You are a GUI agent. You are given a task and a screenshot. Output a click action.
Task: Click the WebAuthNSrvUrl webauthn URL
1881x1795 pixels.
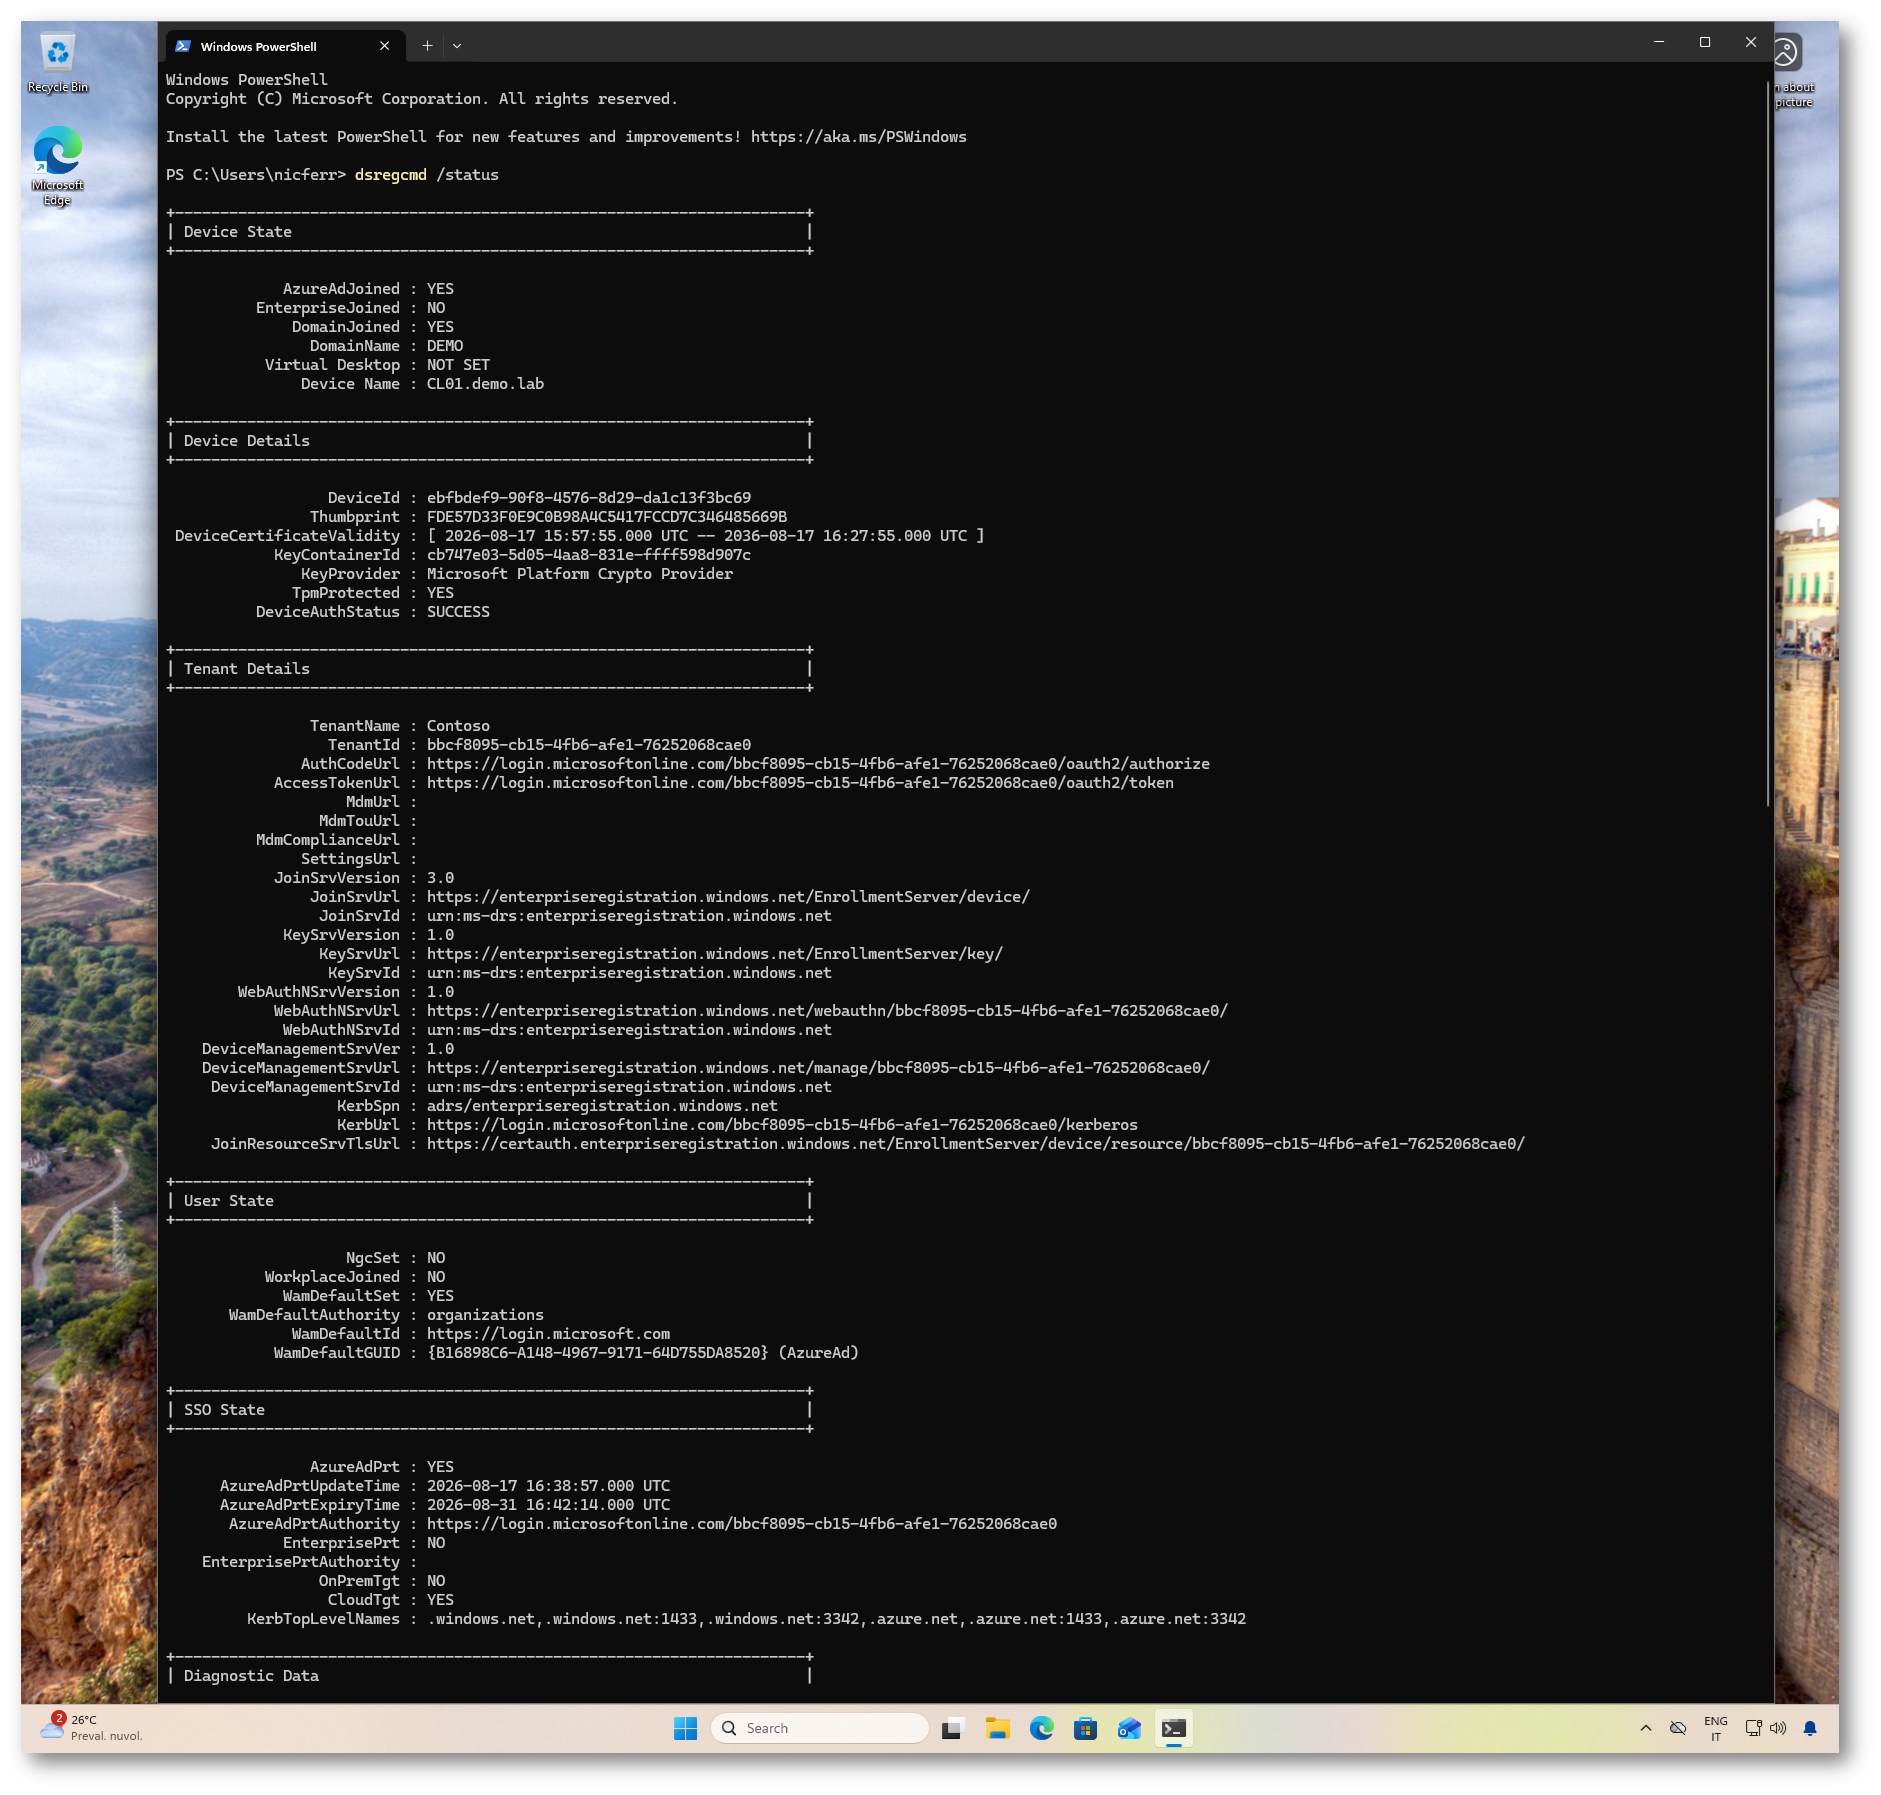(827, 1011)
